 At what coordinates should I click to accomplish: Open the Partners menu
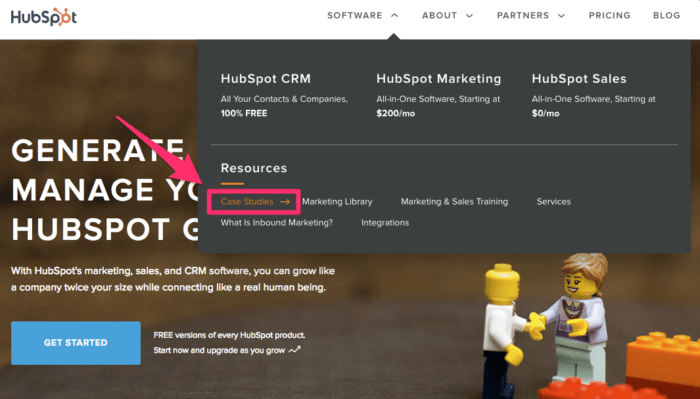(523, 16)
